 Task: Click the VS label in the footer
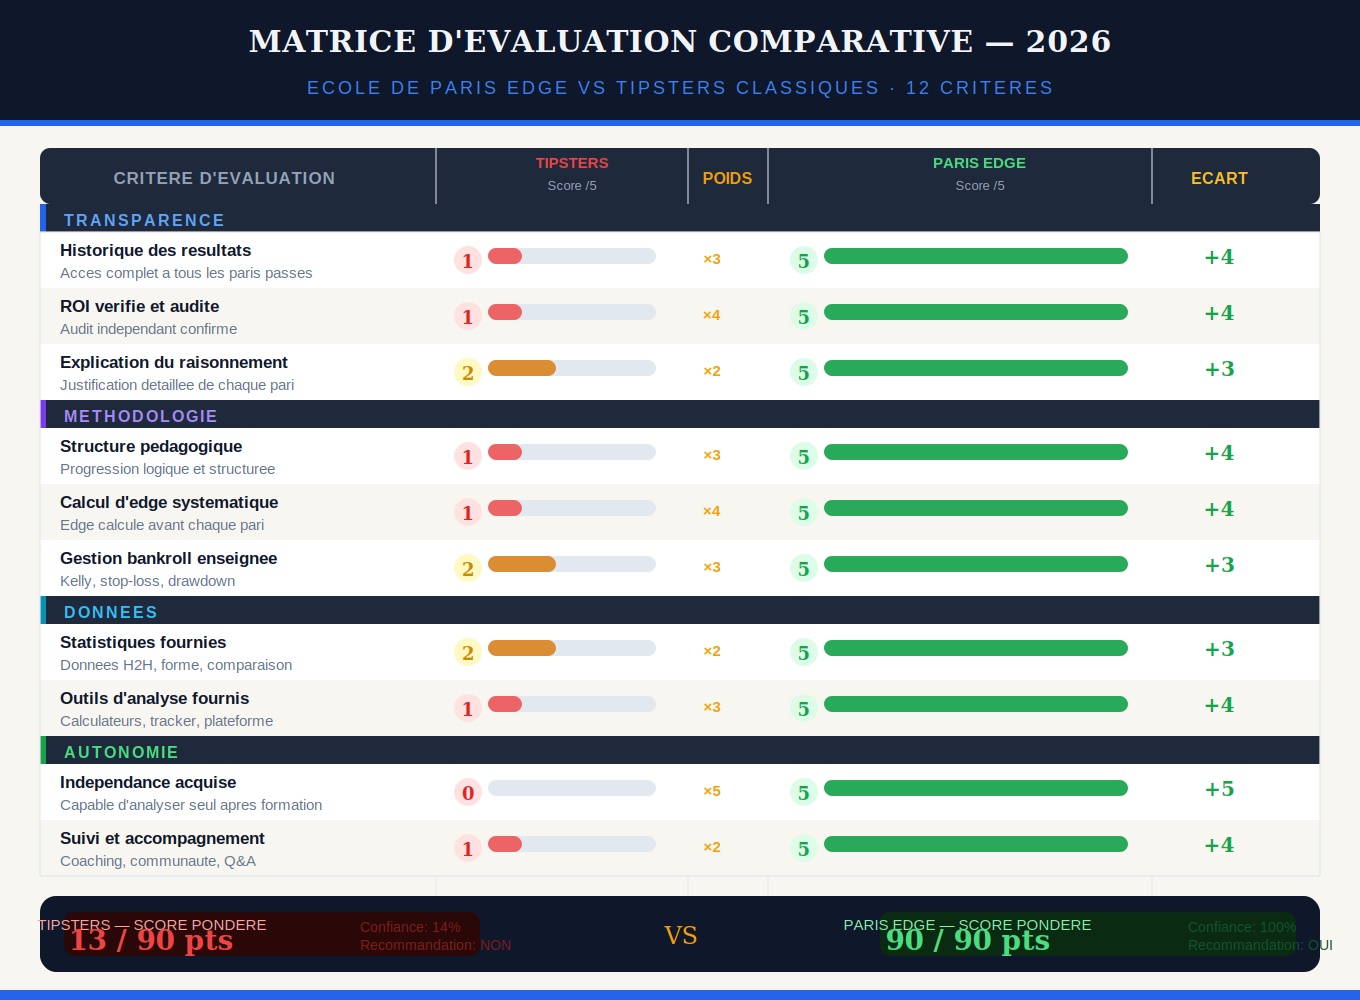[680, 935]
